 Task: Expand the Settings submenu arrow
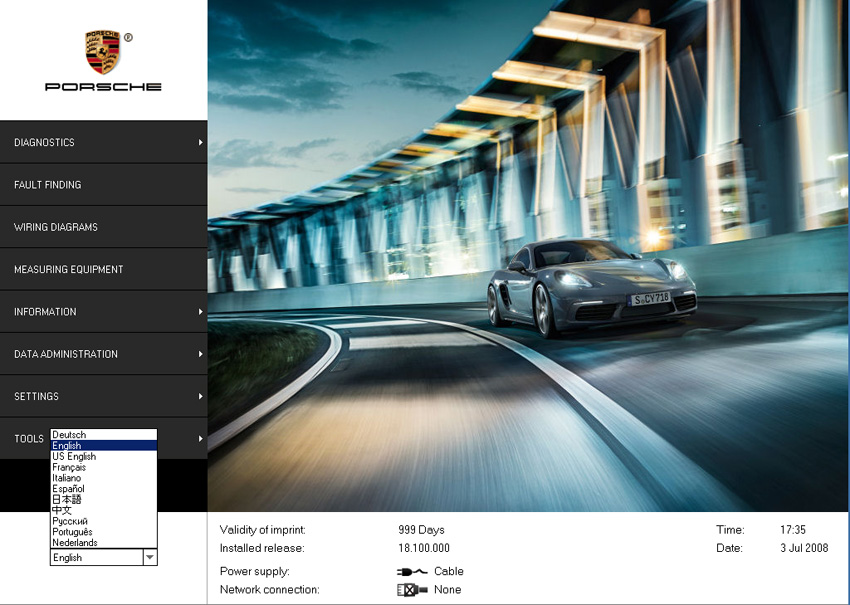201,396
